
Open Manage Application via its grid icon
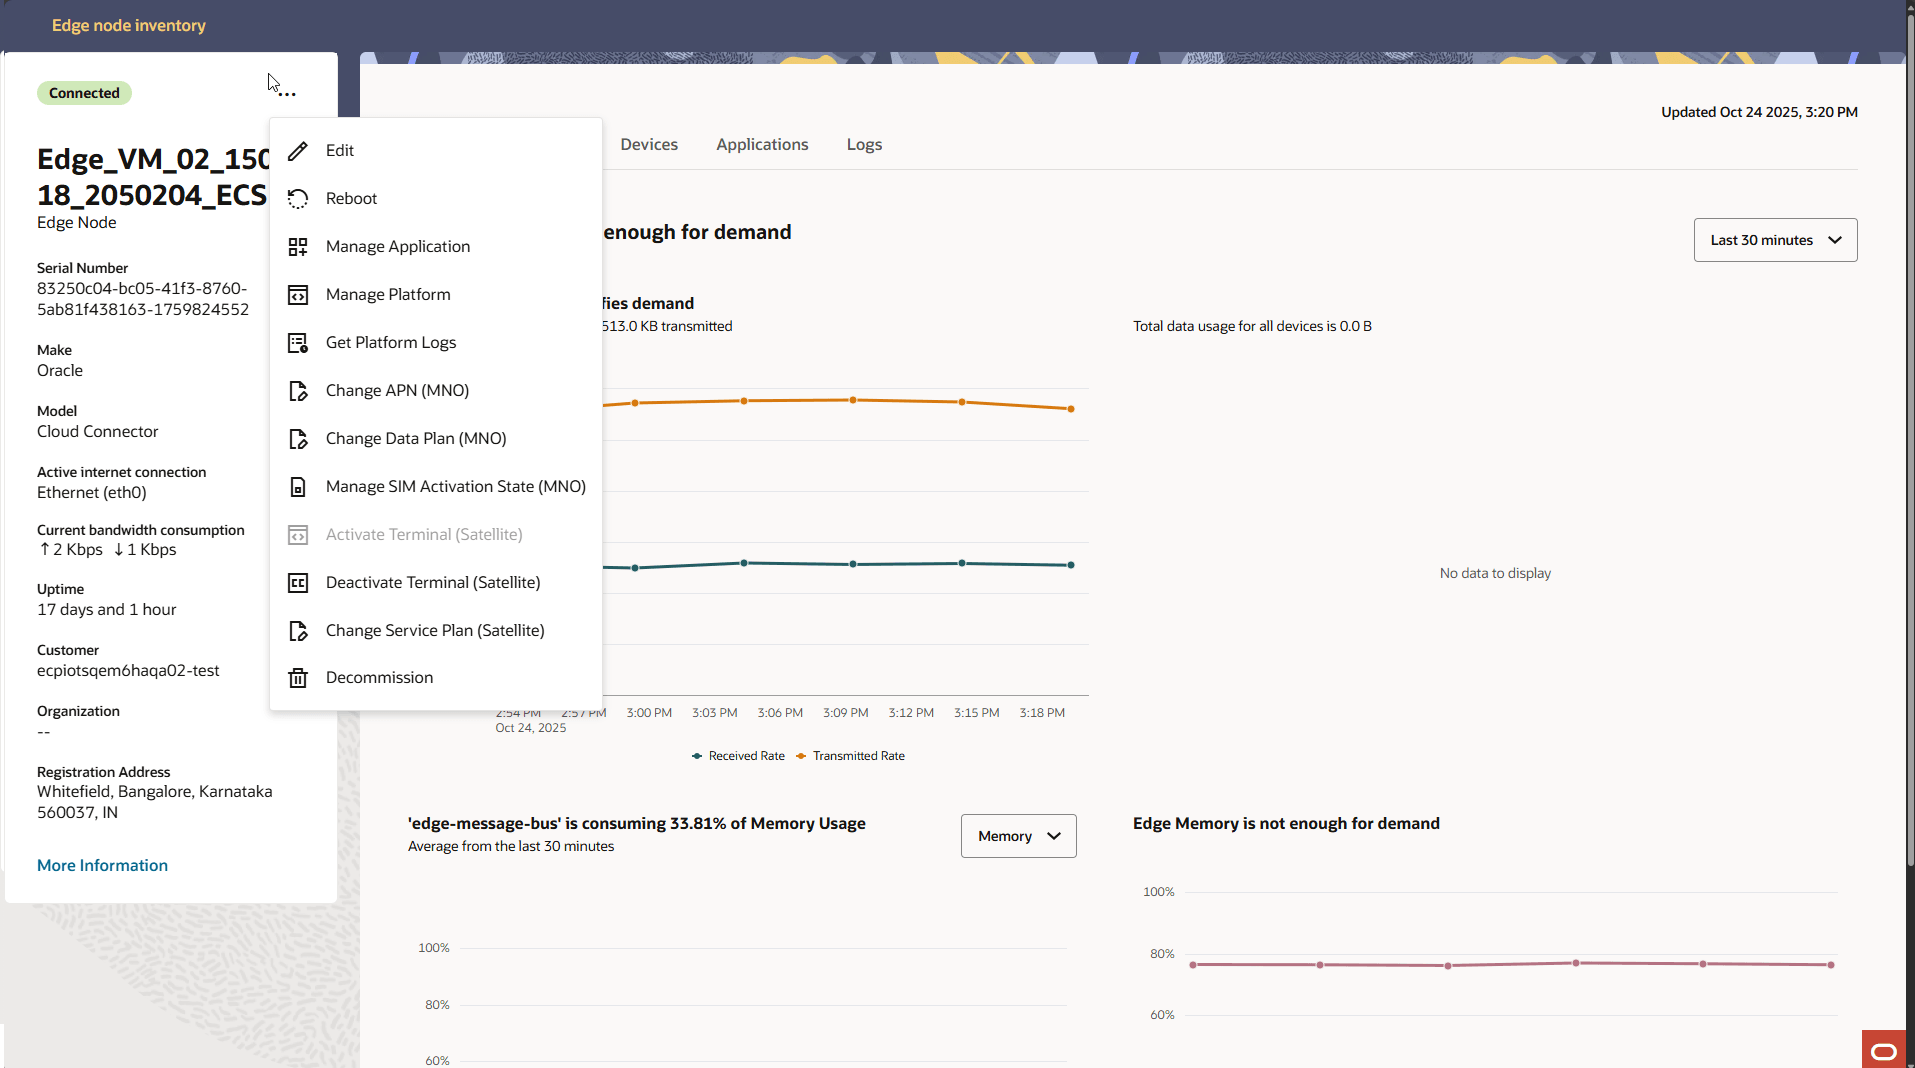[298, 246]
